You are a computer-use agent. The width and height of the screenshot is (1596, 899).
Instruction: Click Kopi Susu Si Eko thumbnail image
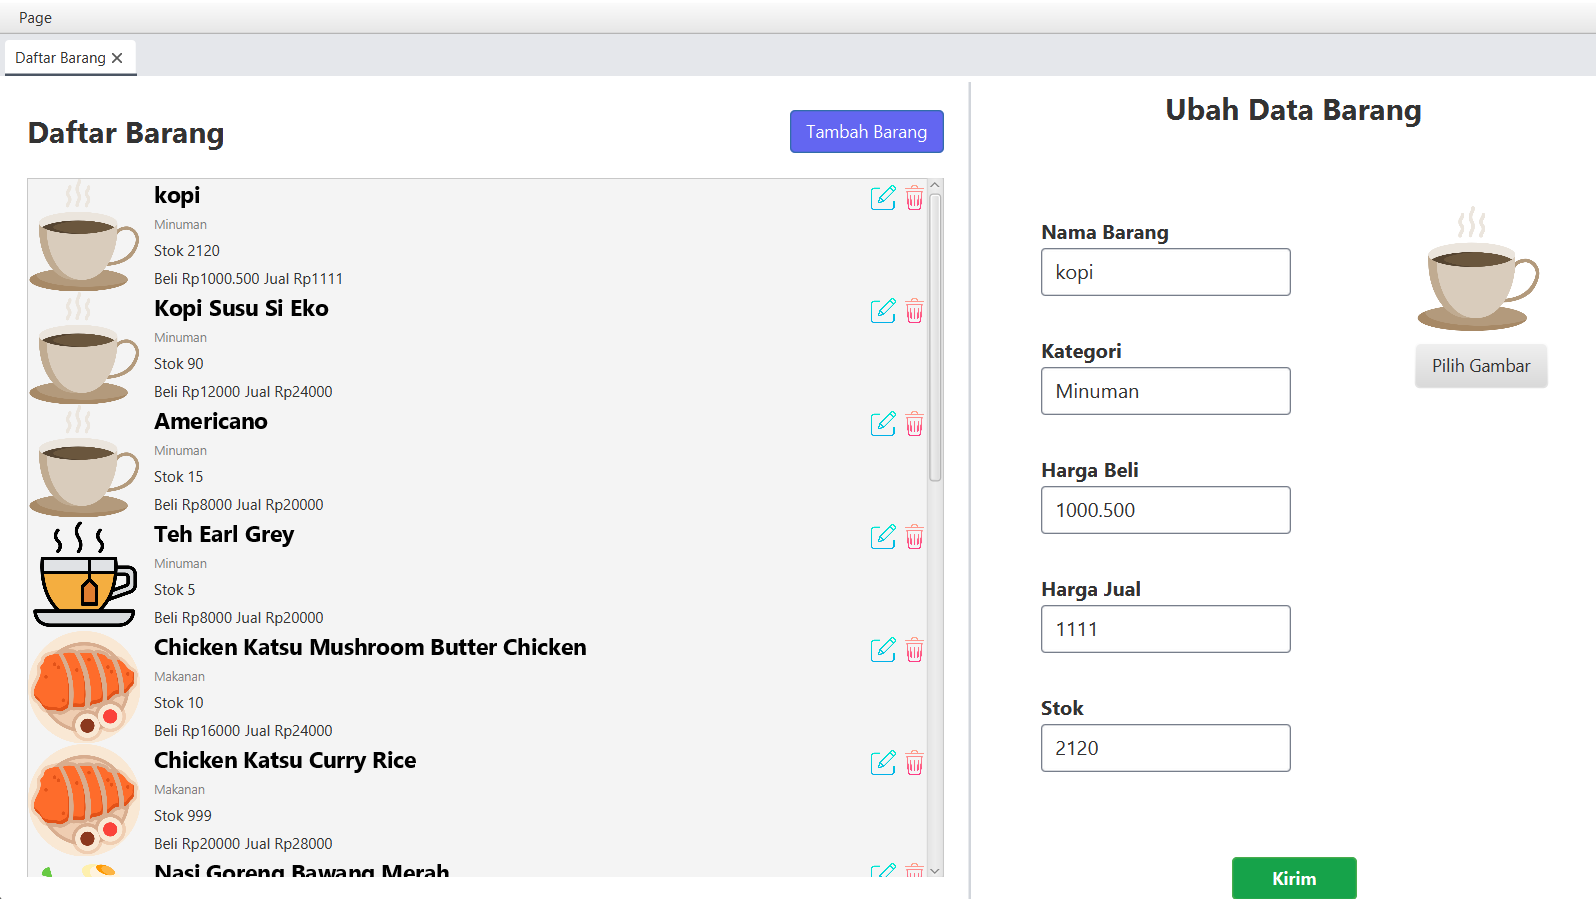(x=84, y=348)
